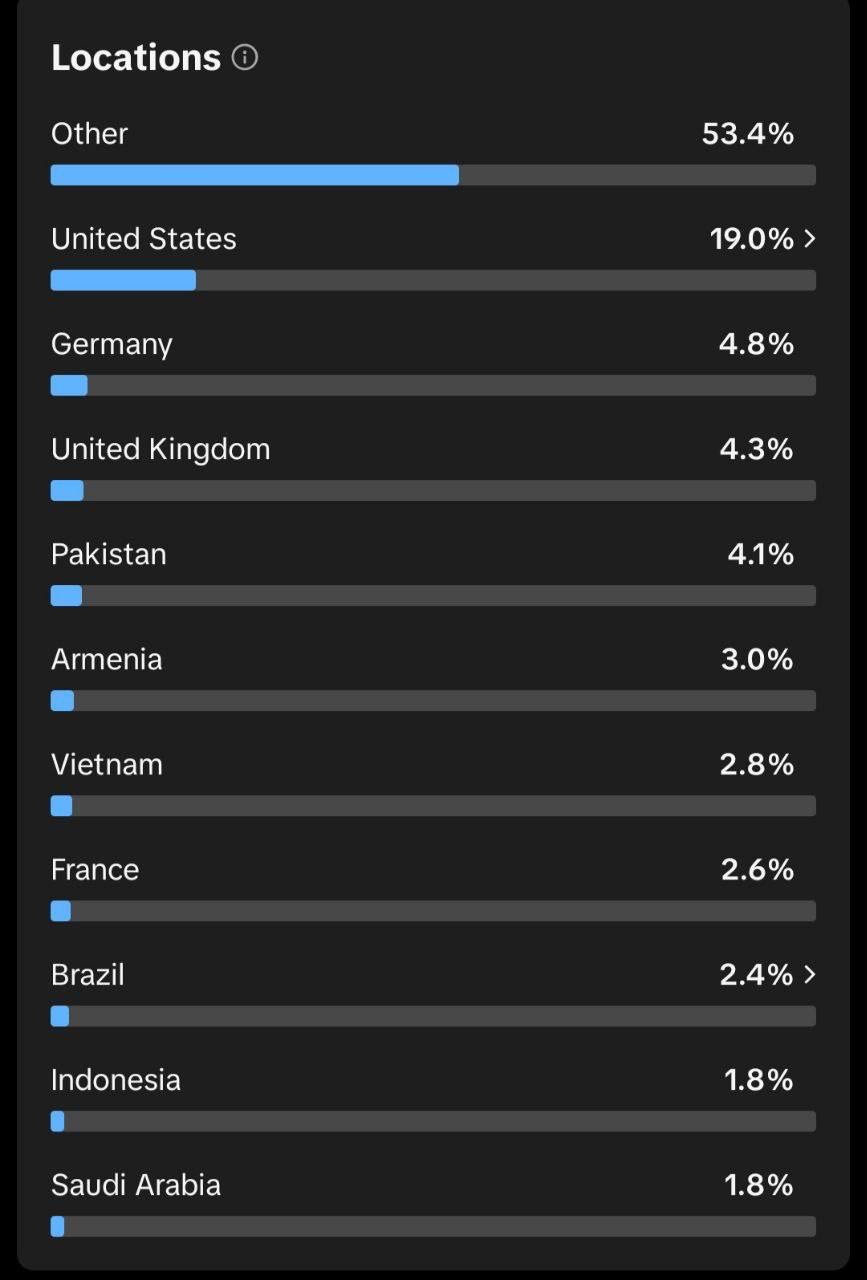Image resolution: width=867 pixels, height=1280 pixels.
Task: Tap the info icon next to Locations
Action: pos(245,57)
